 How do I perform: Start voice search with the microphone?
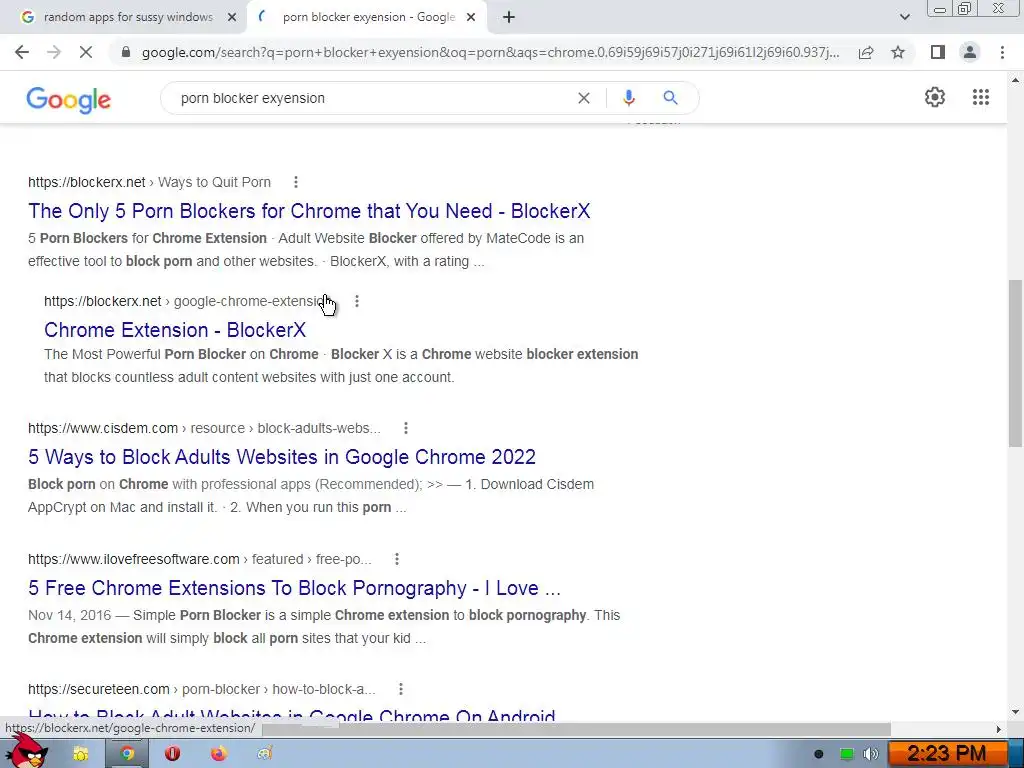(628, 98)
